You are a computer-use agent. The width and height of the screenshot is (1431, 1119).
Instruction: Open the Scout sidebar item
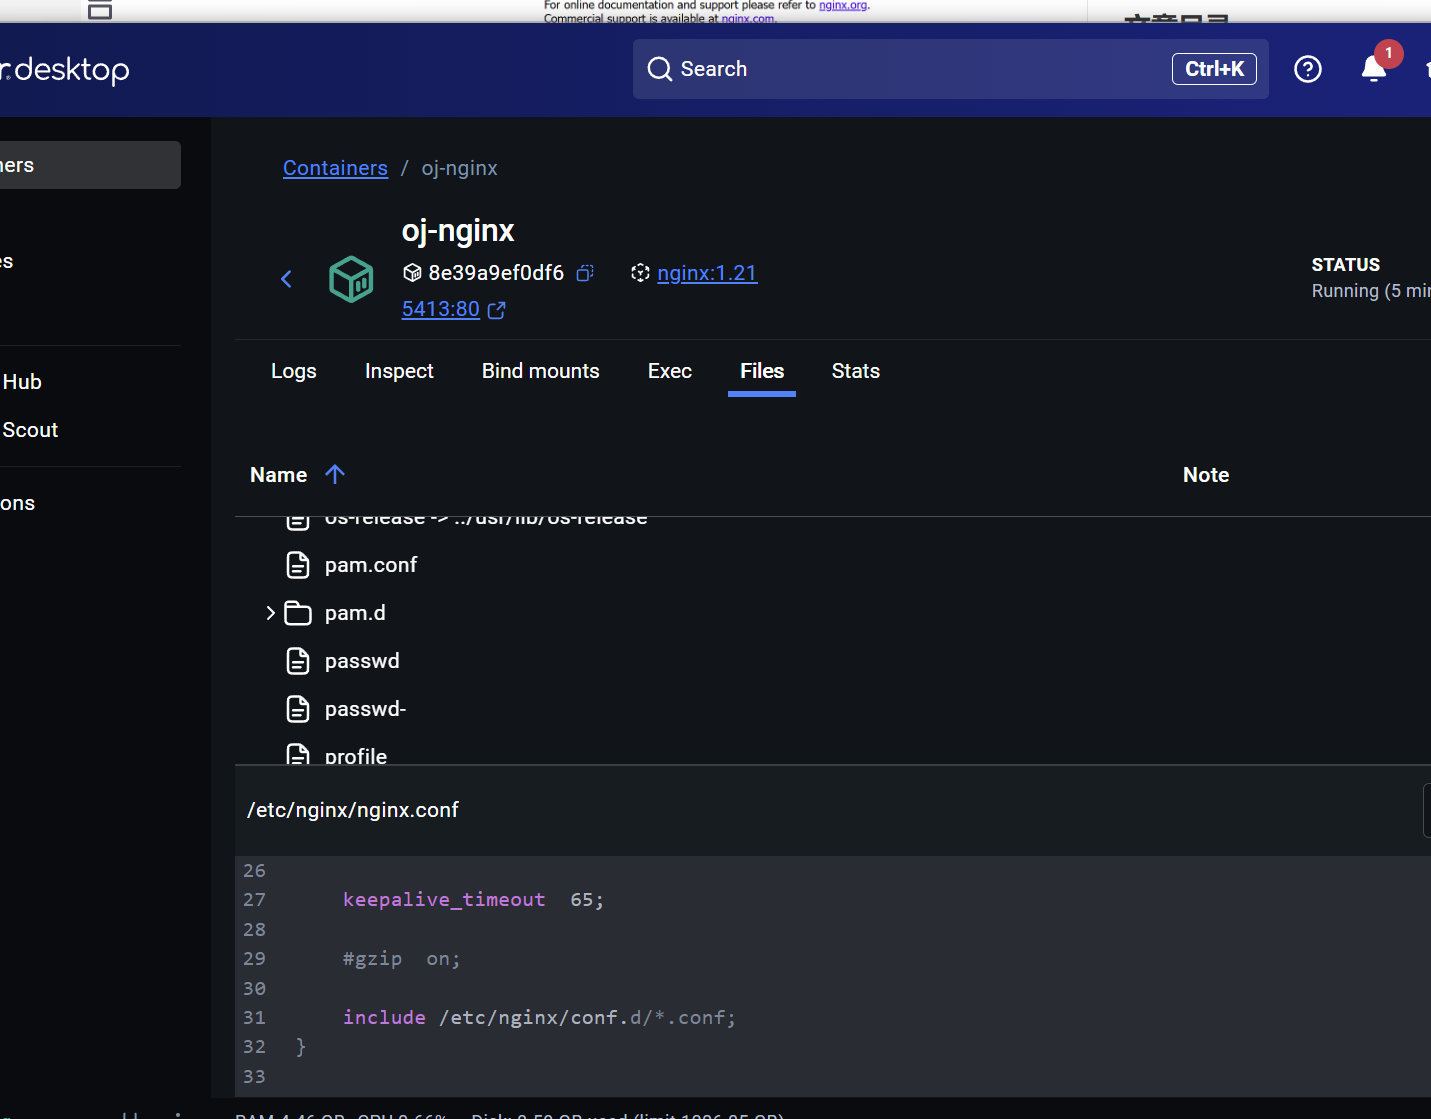[x=30, y=430]
